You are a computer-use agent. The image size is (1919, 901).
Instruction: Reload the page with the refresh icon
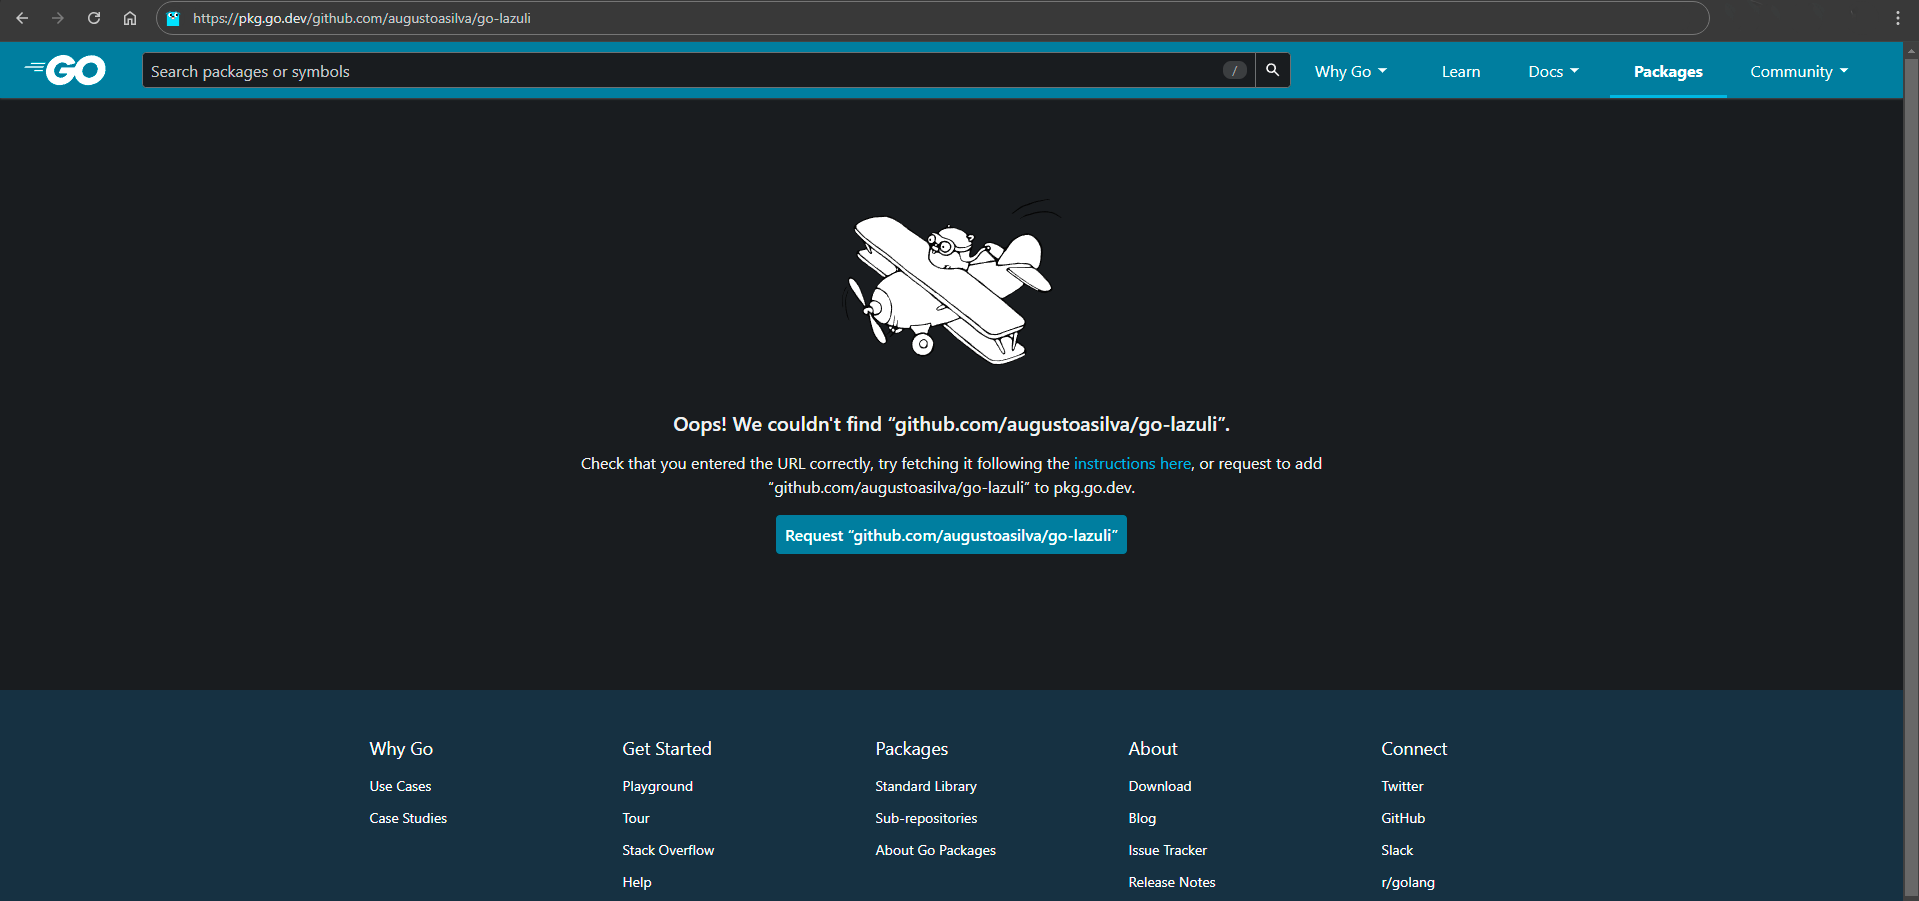point(94,18)
